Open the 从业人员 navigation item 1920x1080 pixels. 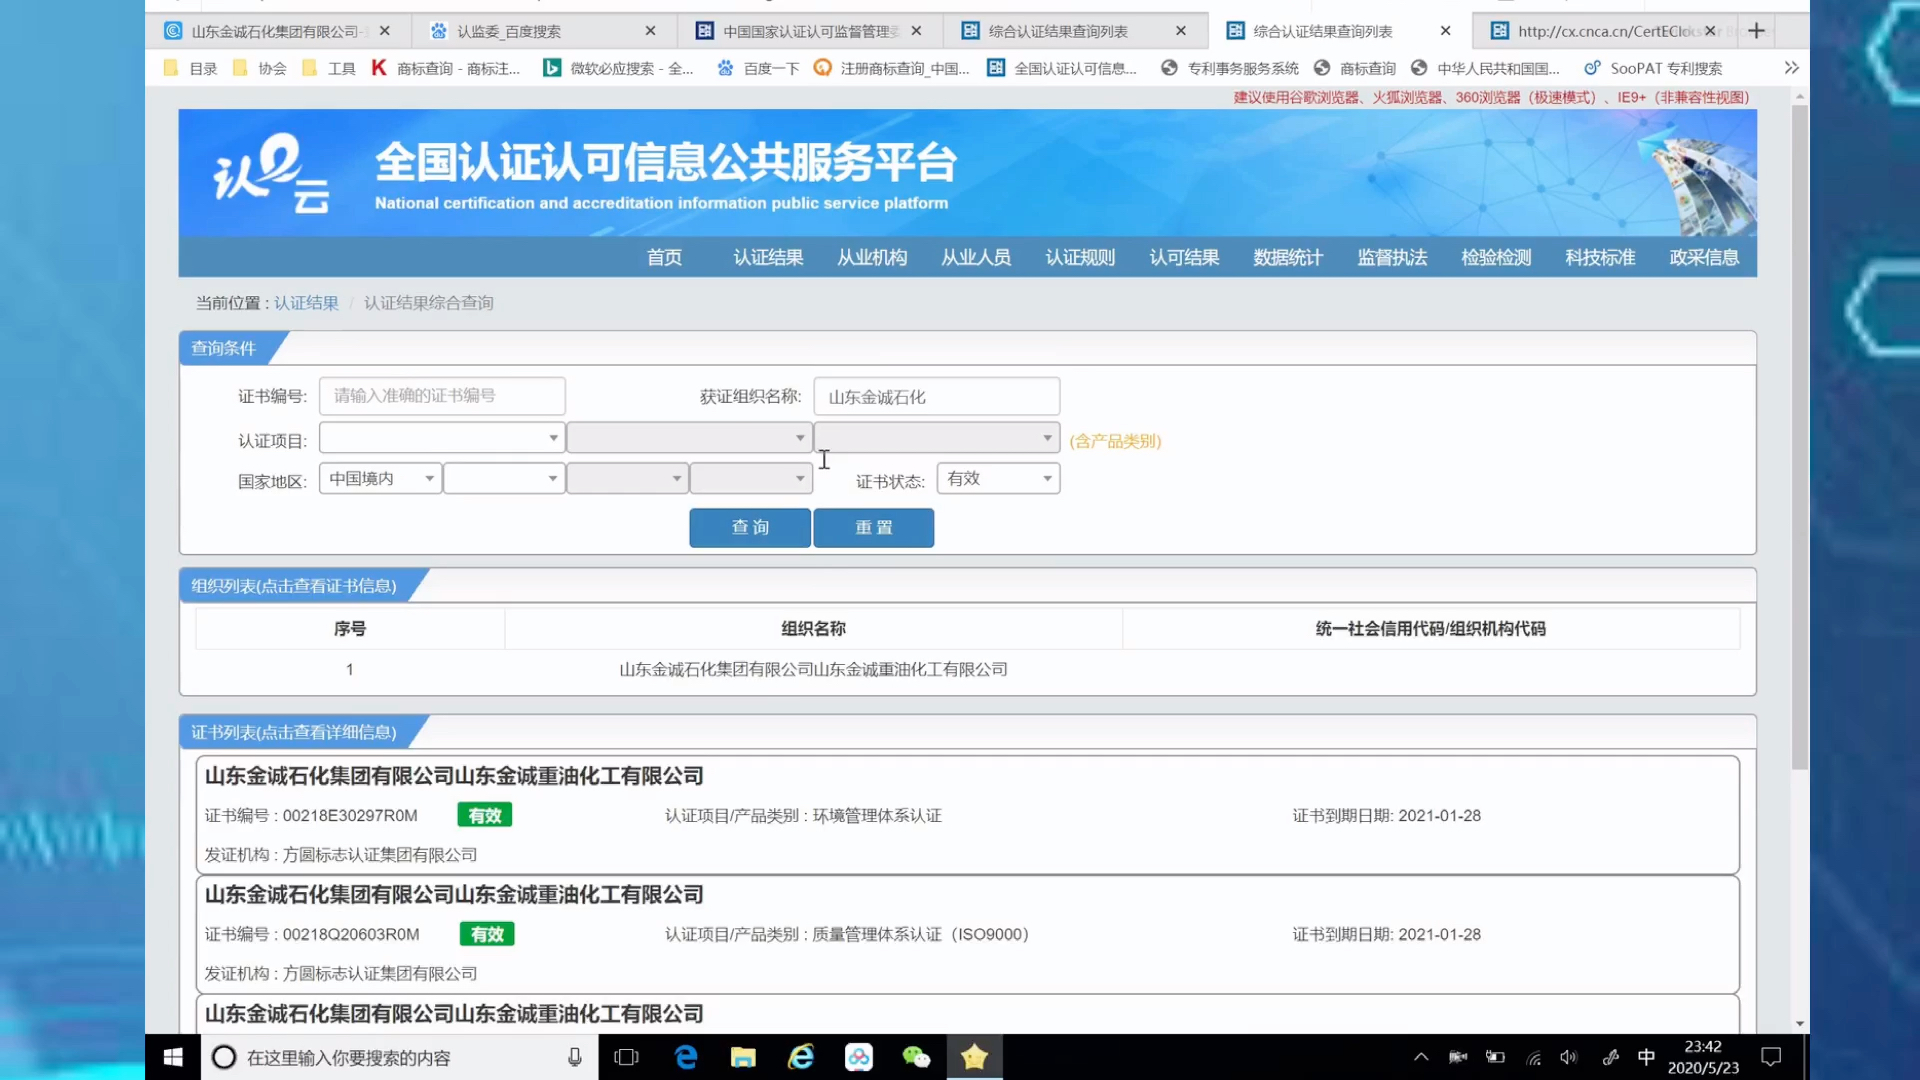click(976, 257)
